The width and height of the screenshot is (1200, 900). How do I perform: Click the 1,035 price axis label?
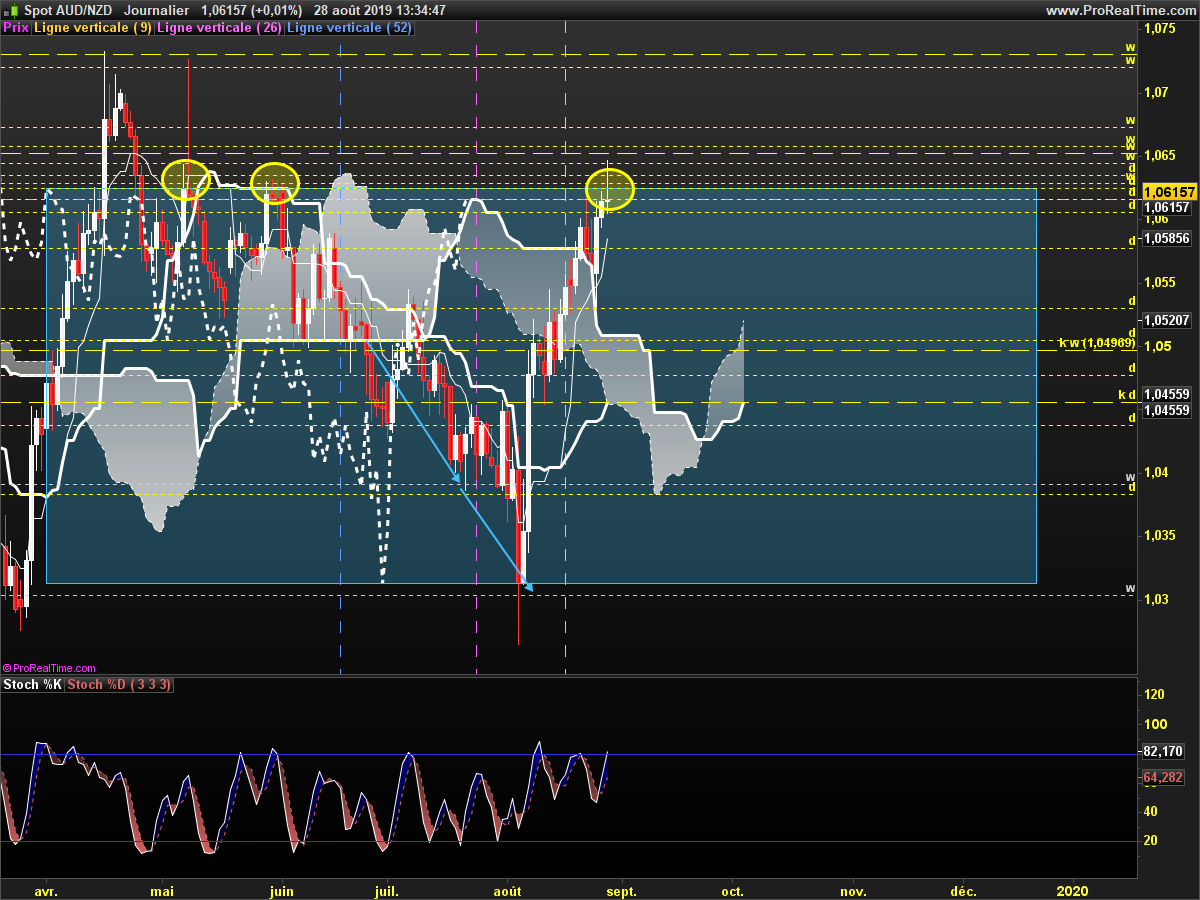point(1159,535)
